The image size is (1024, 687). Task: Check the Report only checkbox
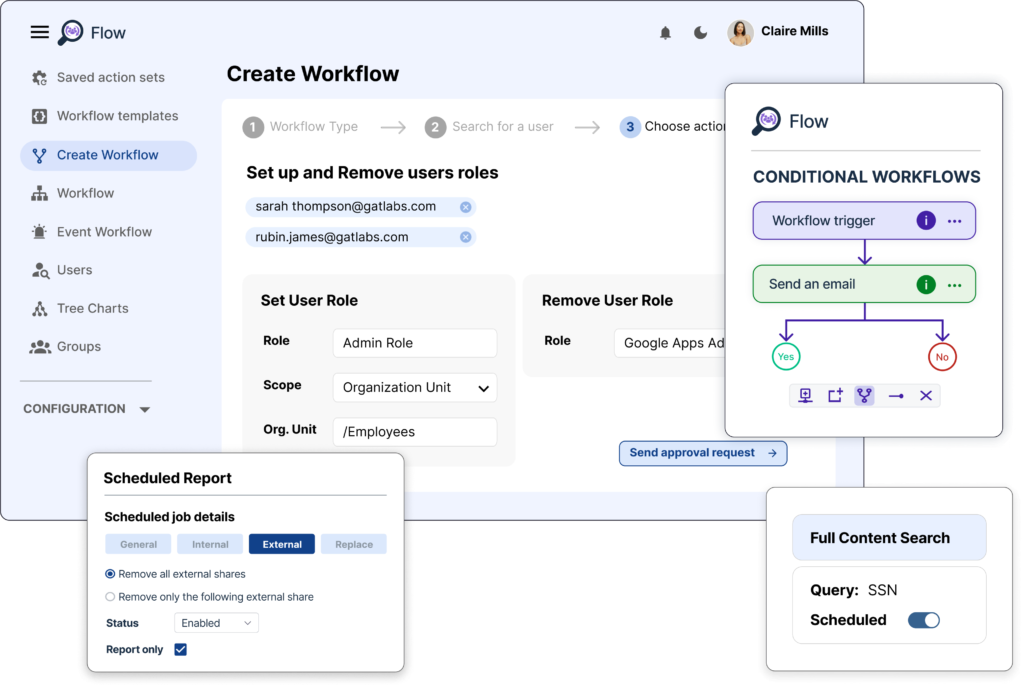(x=180, y=649)
